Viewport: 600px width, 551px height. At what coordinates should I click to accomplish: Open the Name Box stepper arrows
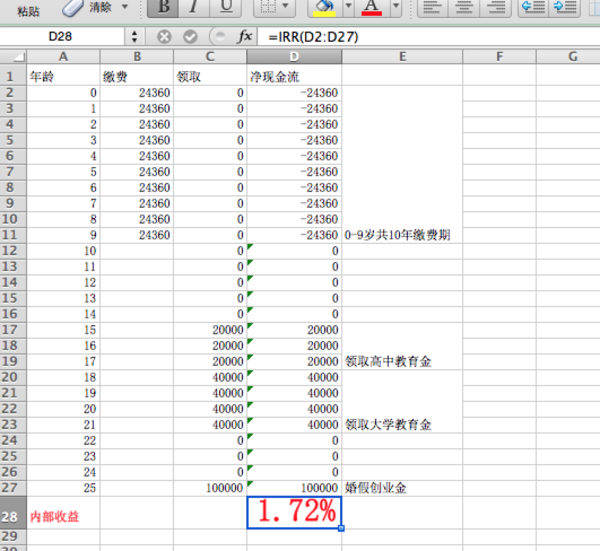point(134,37)
